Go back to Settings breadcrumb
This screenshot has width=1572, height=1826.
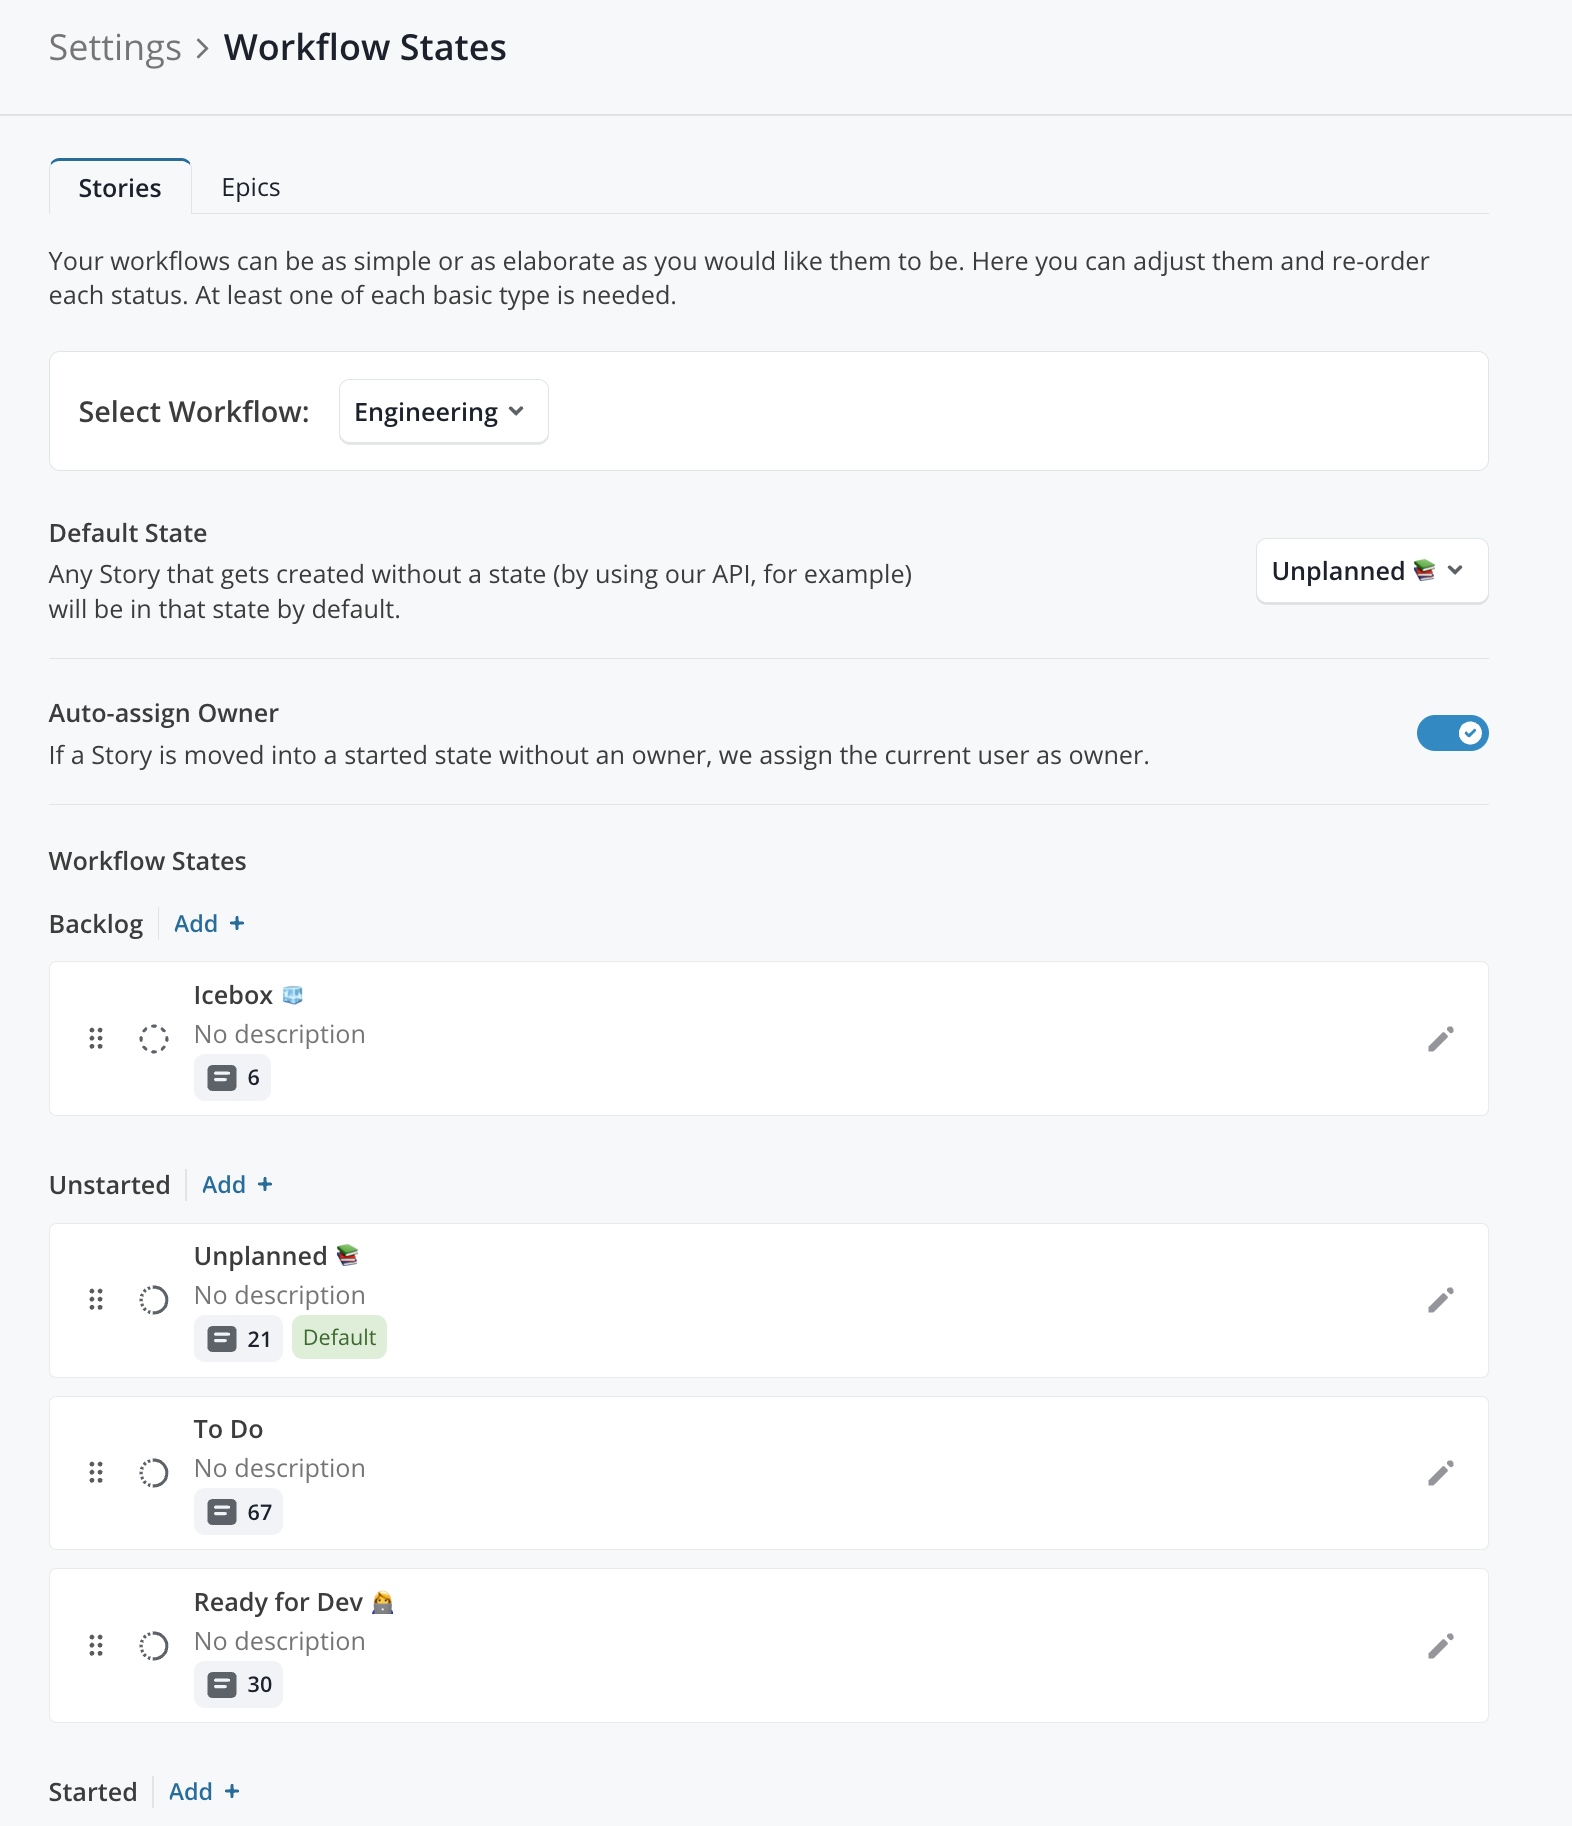click(x=115, y=48)
